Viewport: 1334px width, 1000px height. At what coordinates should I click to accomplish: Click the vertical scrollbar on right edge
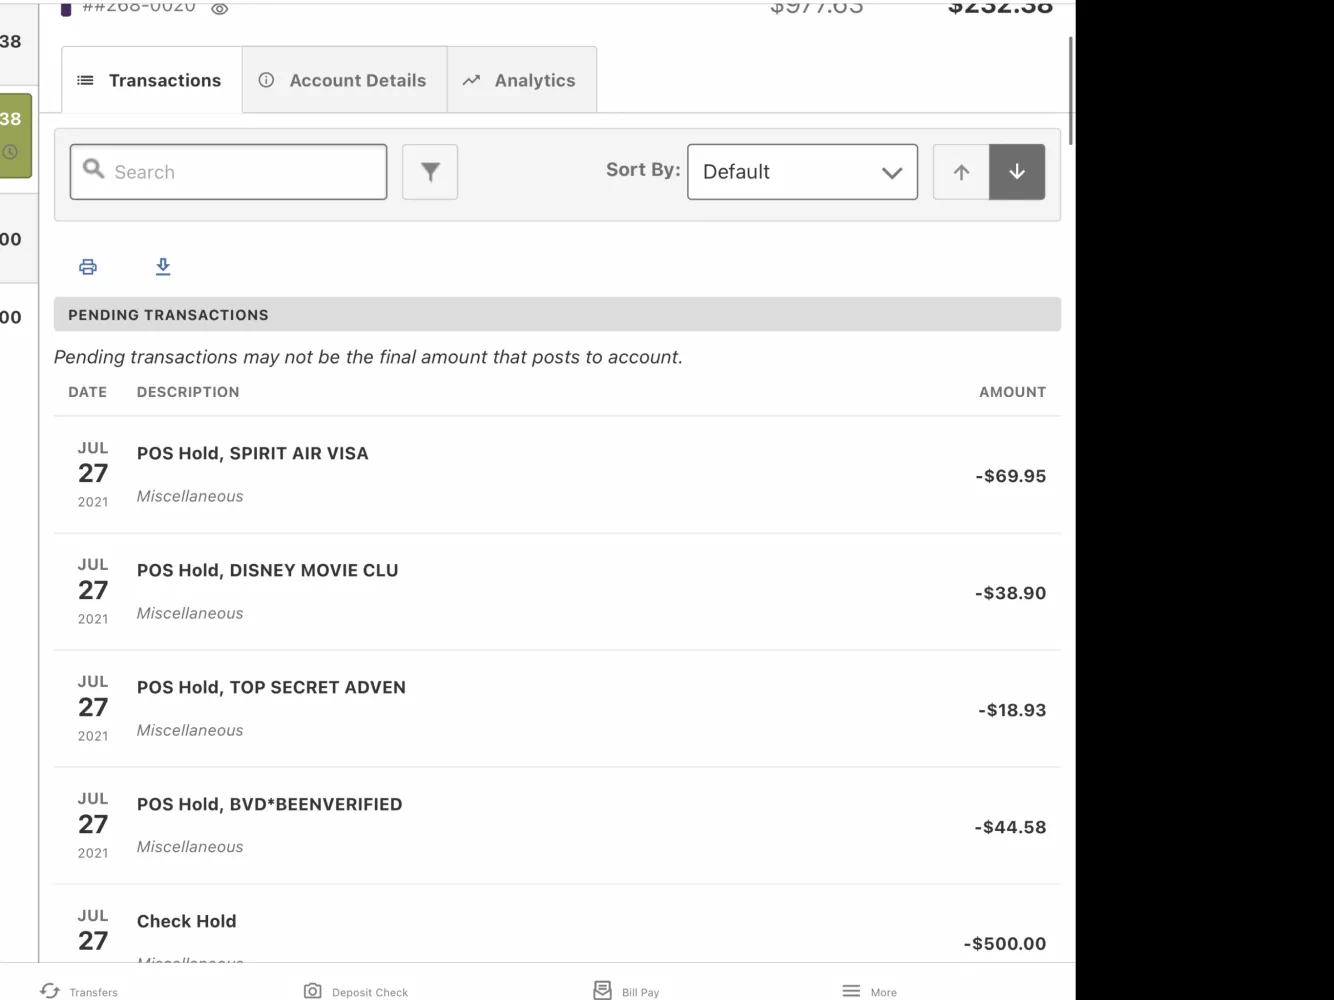(1071, 92)
